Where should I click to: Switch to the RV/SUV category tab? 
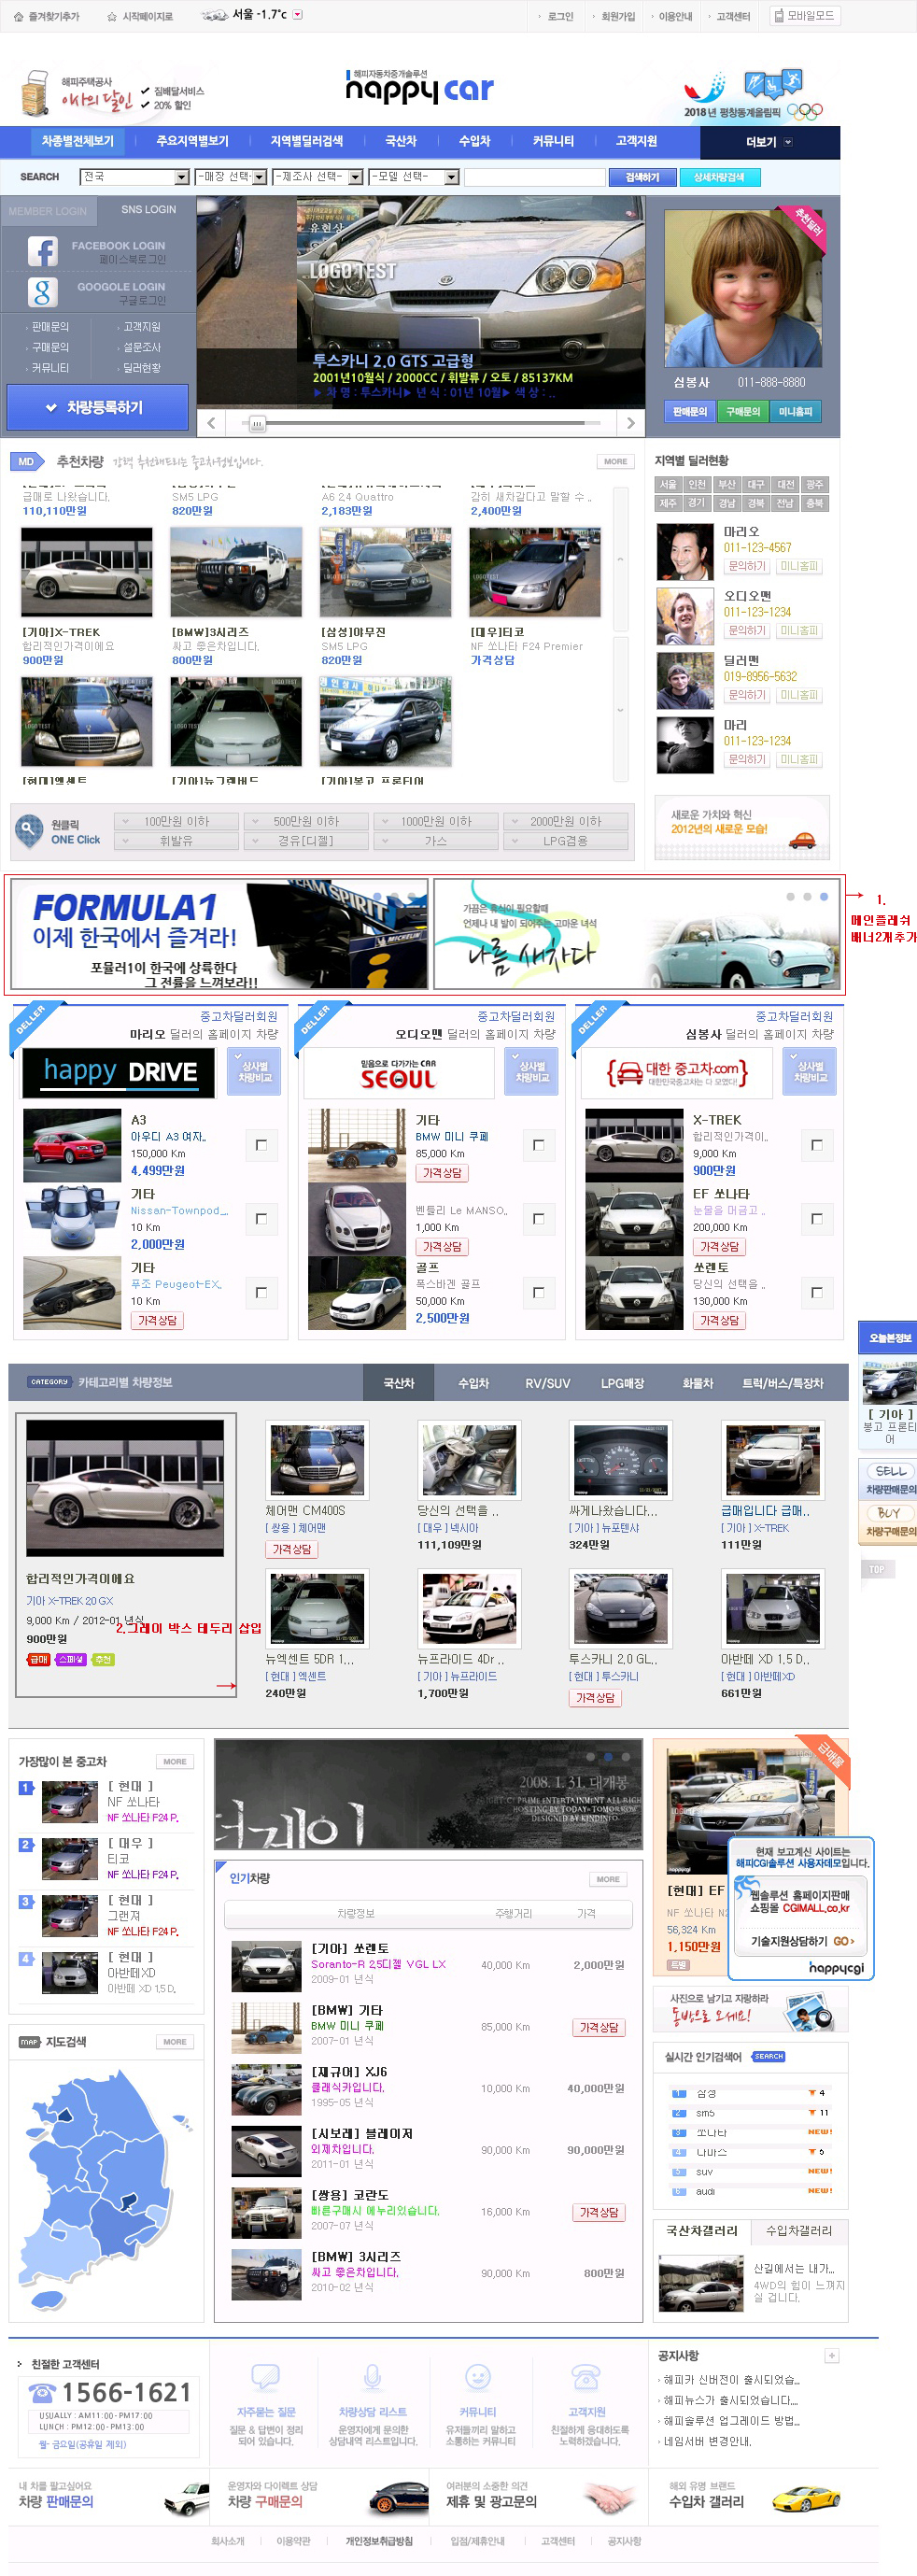coord(548,1383)
